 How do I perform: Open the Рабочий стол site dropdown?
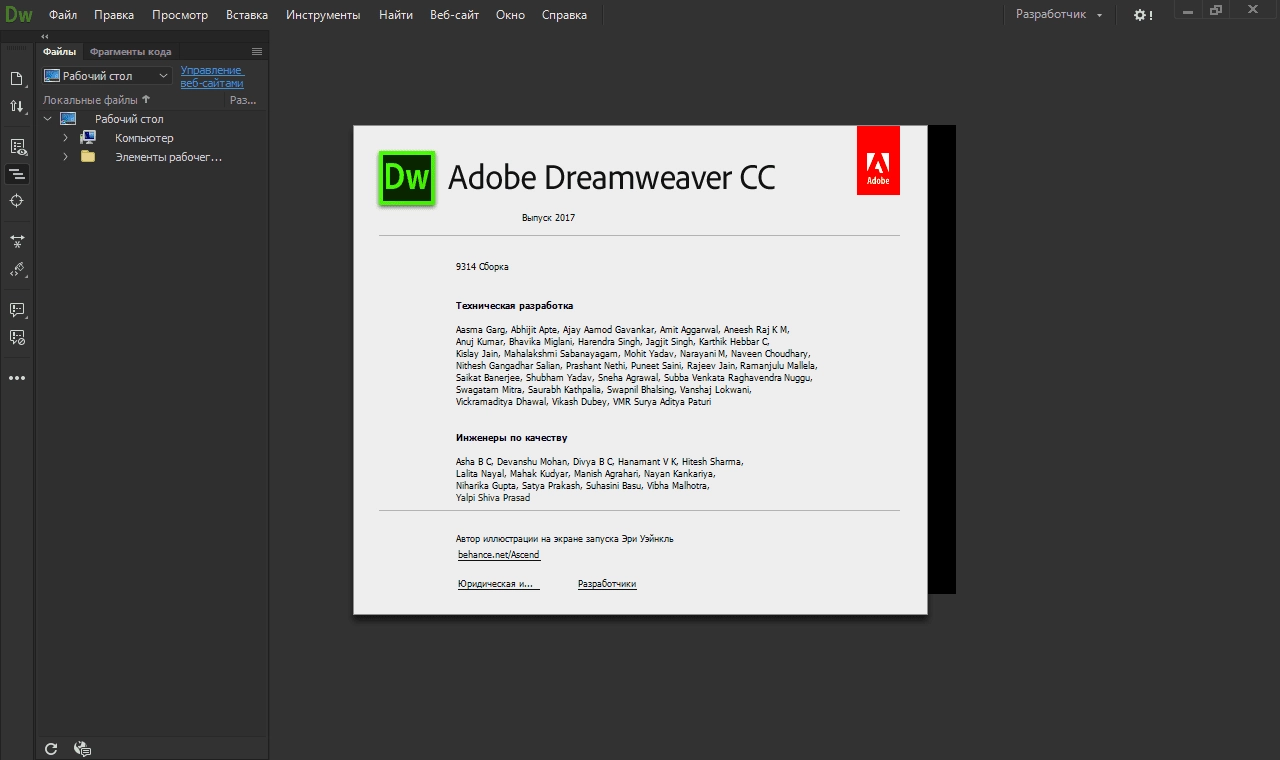[107, 76]
